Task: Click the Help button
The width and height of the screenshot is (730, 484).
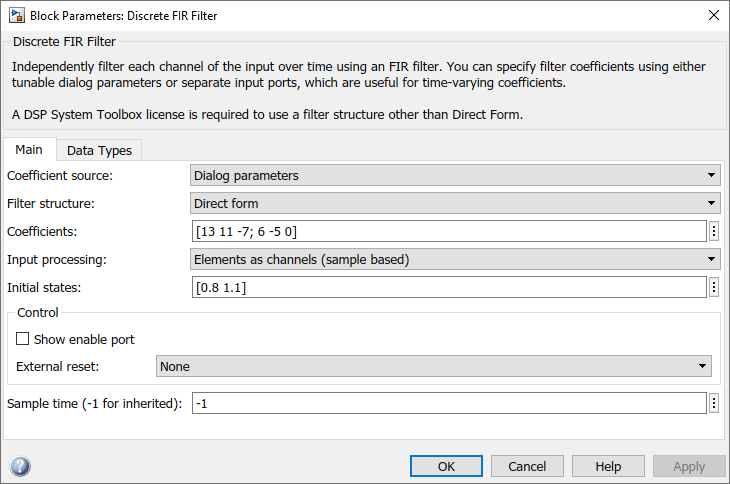Action: (x=608, y=466)
